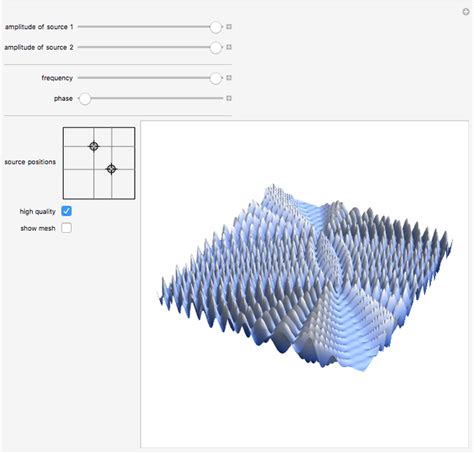Select the upper-left source locator
This screenshot has width=474, height=454.
point(94,146)
